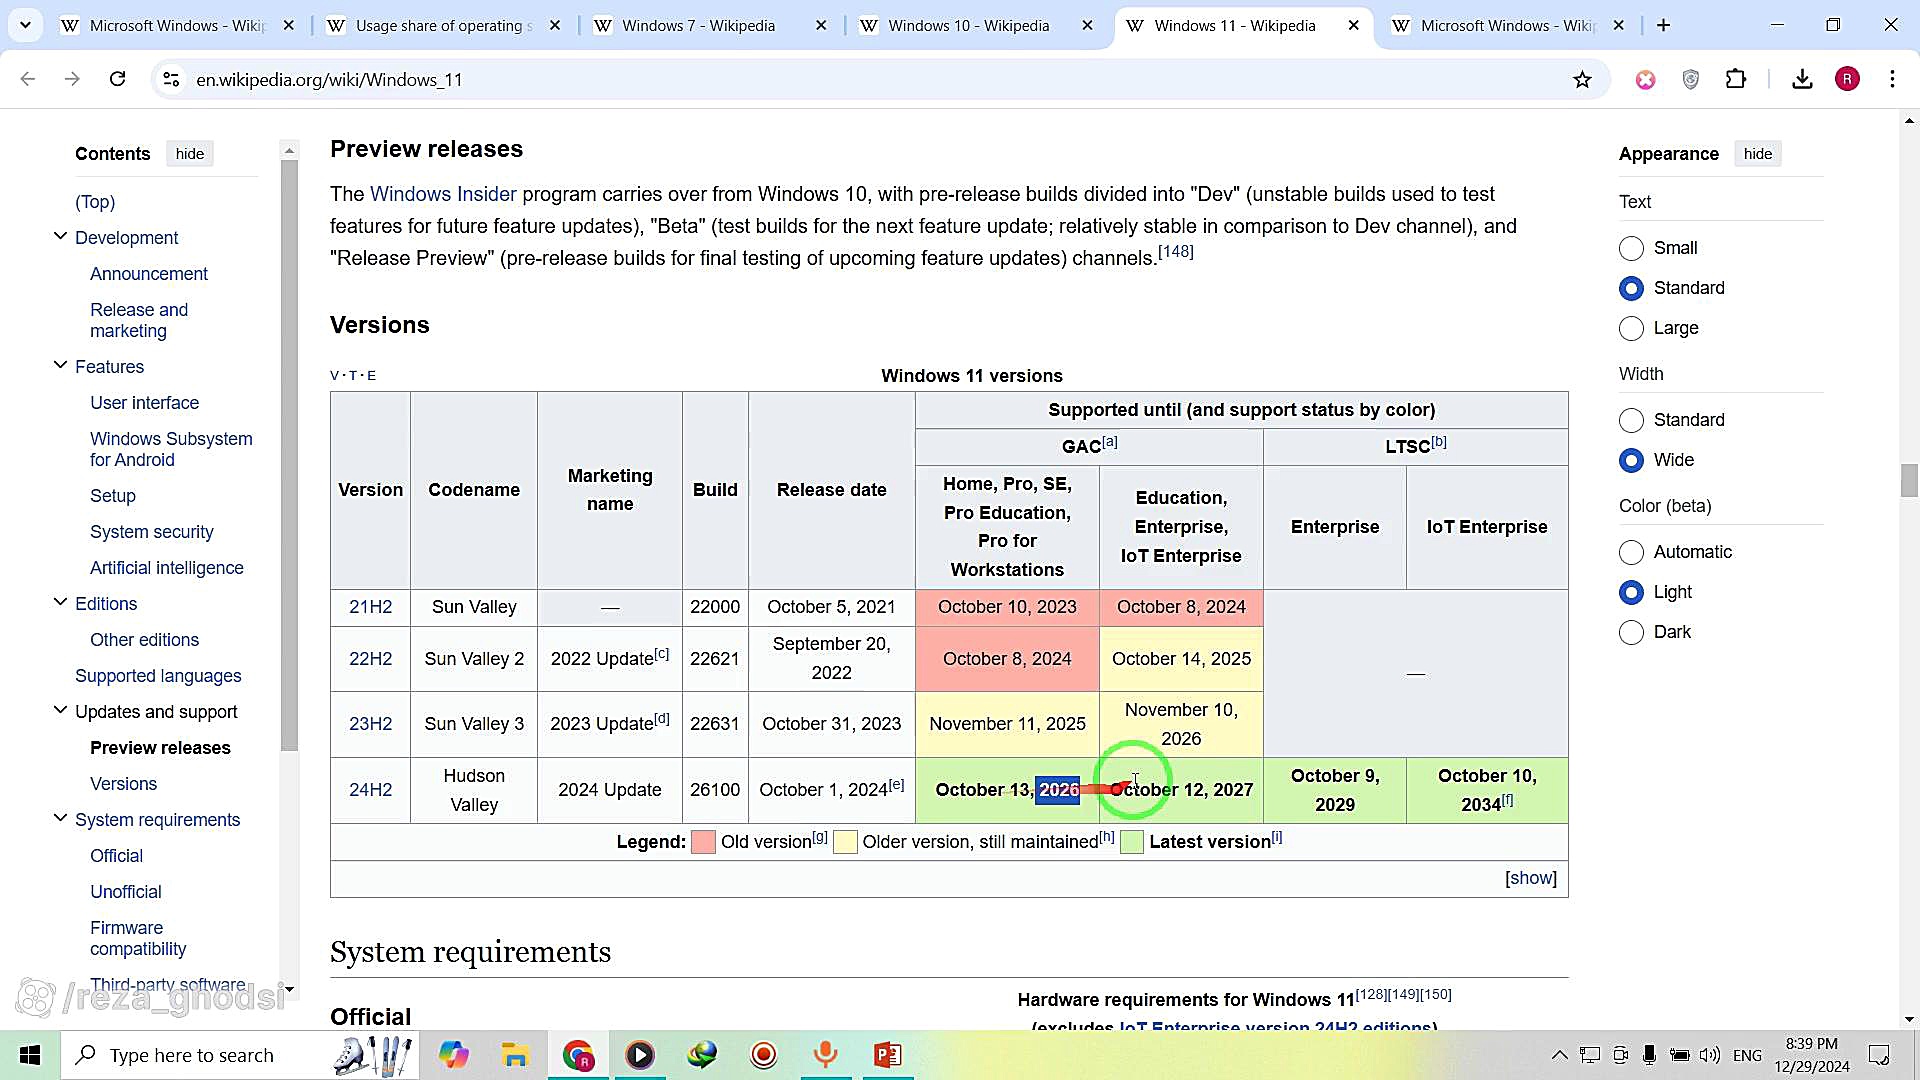This screenshot has height=1080, width=1920.
Task: Open the volume control in system tray
Action: click(x=1710, y=1055)
